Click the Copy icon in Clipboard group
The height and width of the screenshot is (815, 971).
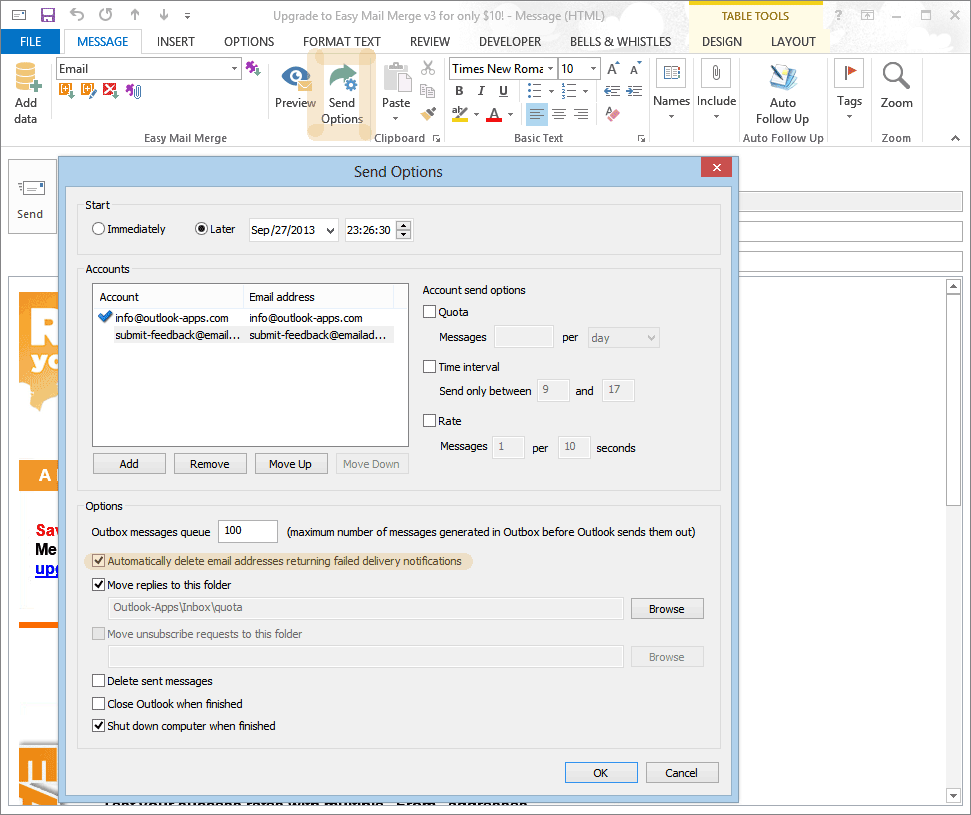coord(428,91)
